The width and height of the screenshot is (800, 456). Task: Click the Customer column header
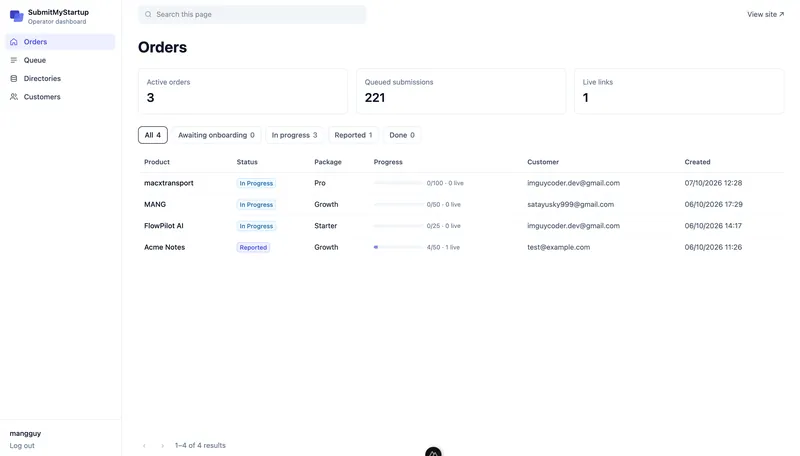[543, 162]
